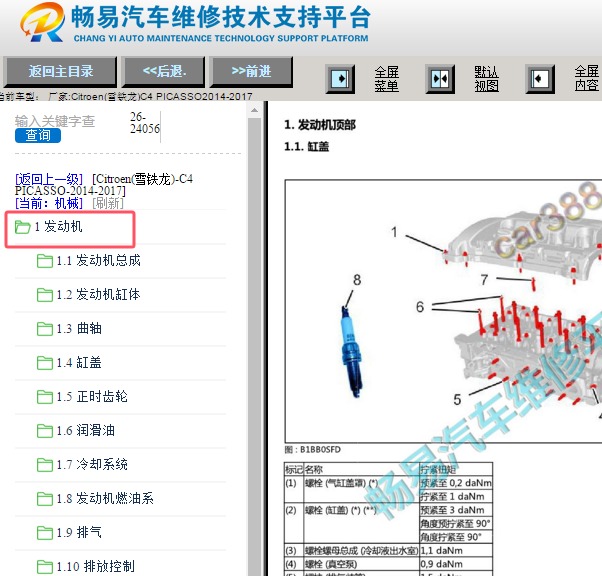Click the 返回上一级 link
The width and height of the screenshot is (602, 576).
(49, 179)
